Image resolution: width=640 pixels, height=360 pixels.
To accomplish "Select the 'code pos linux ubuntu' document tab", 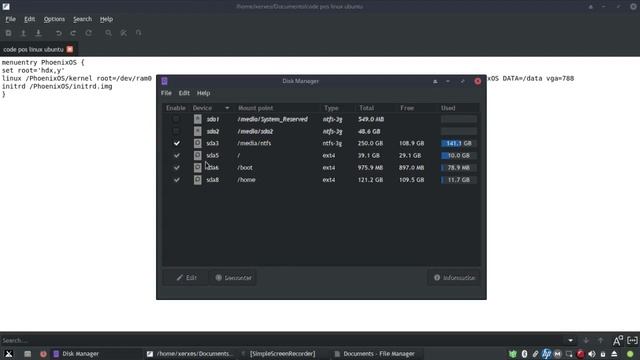I will tap(33, 49).
